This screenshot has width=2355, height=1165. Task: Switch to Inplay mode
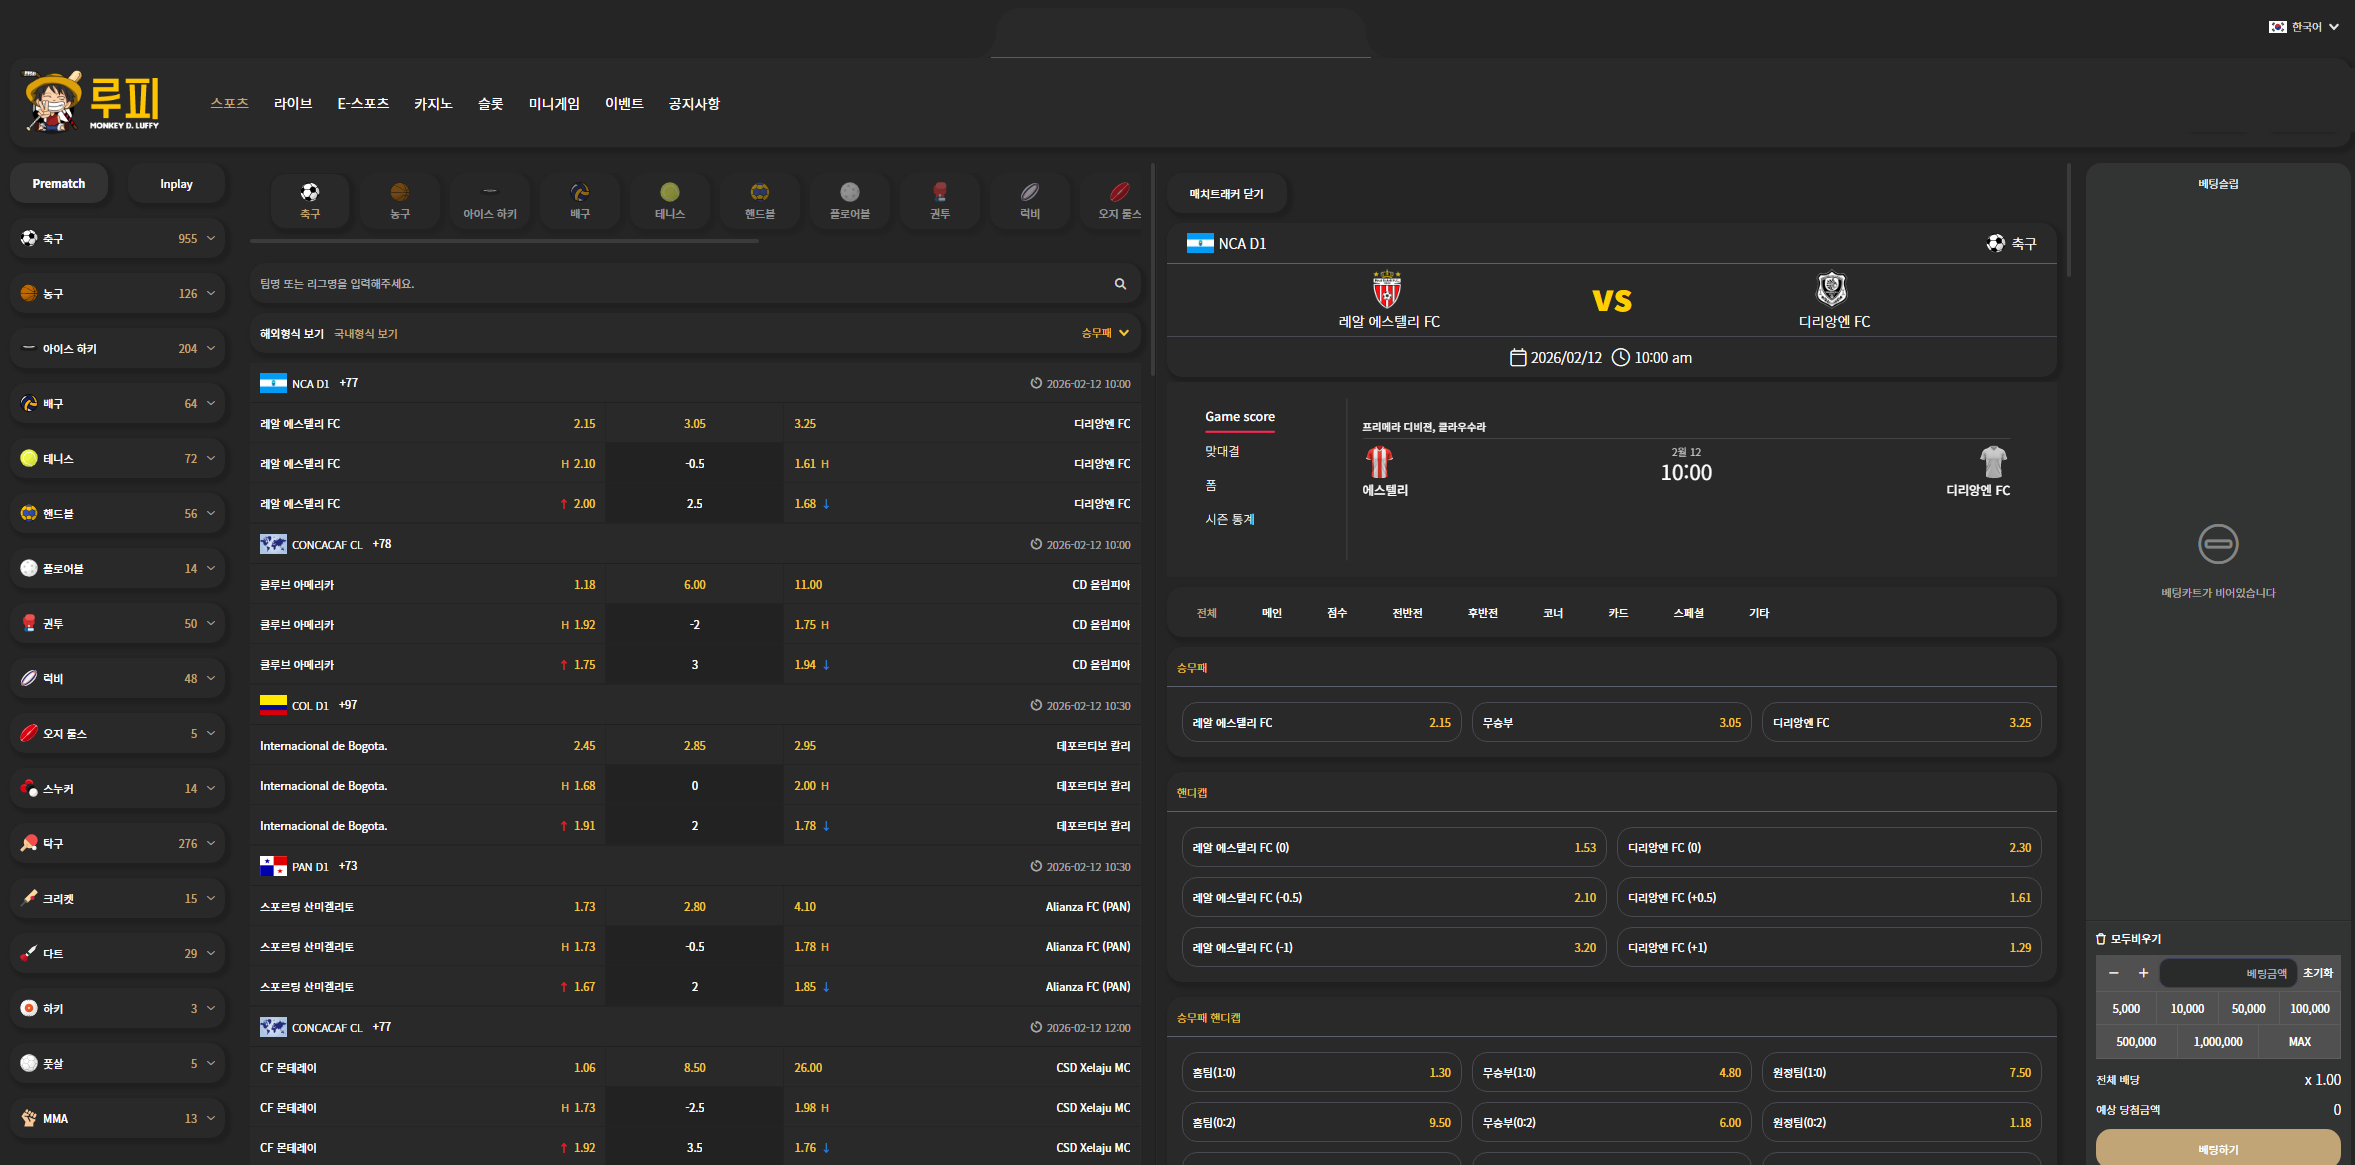[176, 184]
